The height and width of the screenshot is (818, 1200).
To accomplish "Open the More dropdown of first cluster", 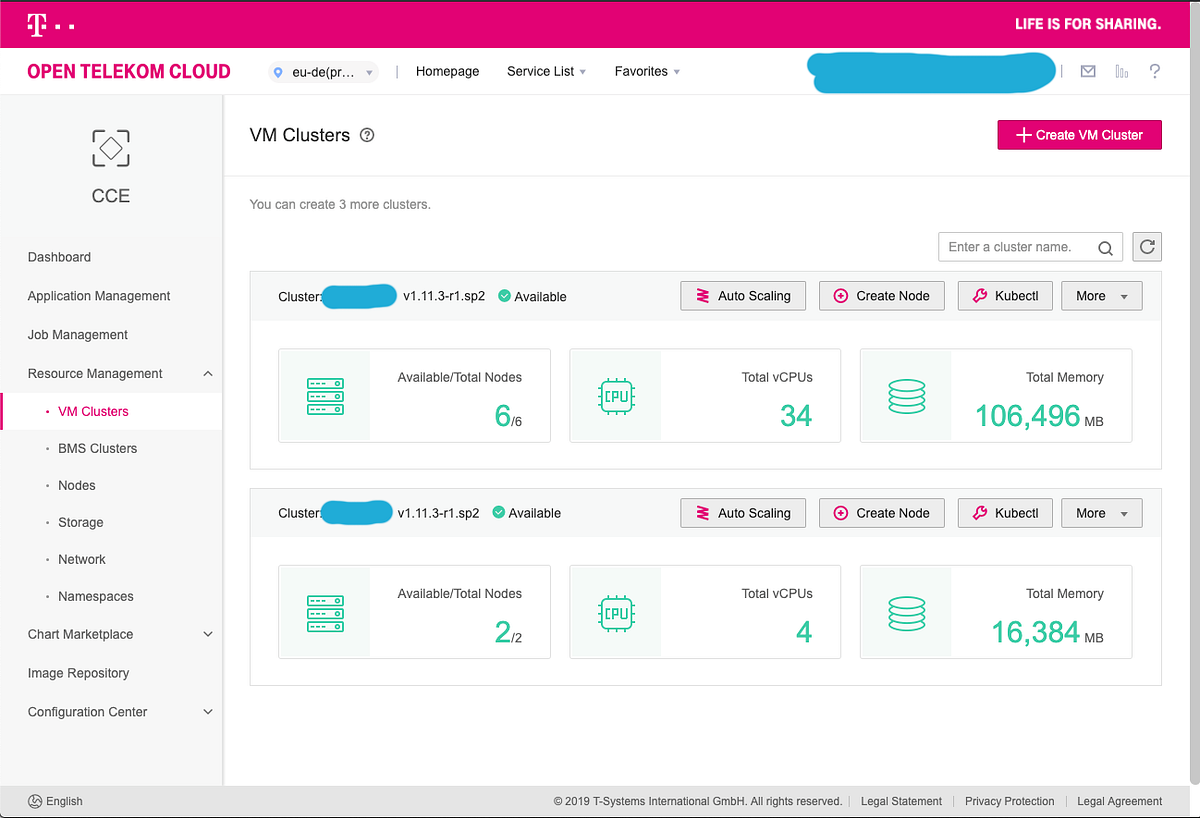I will pyautogui.click(x=1102, y=296).
